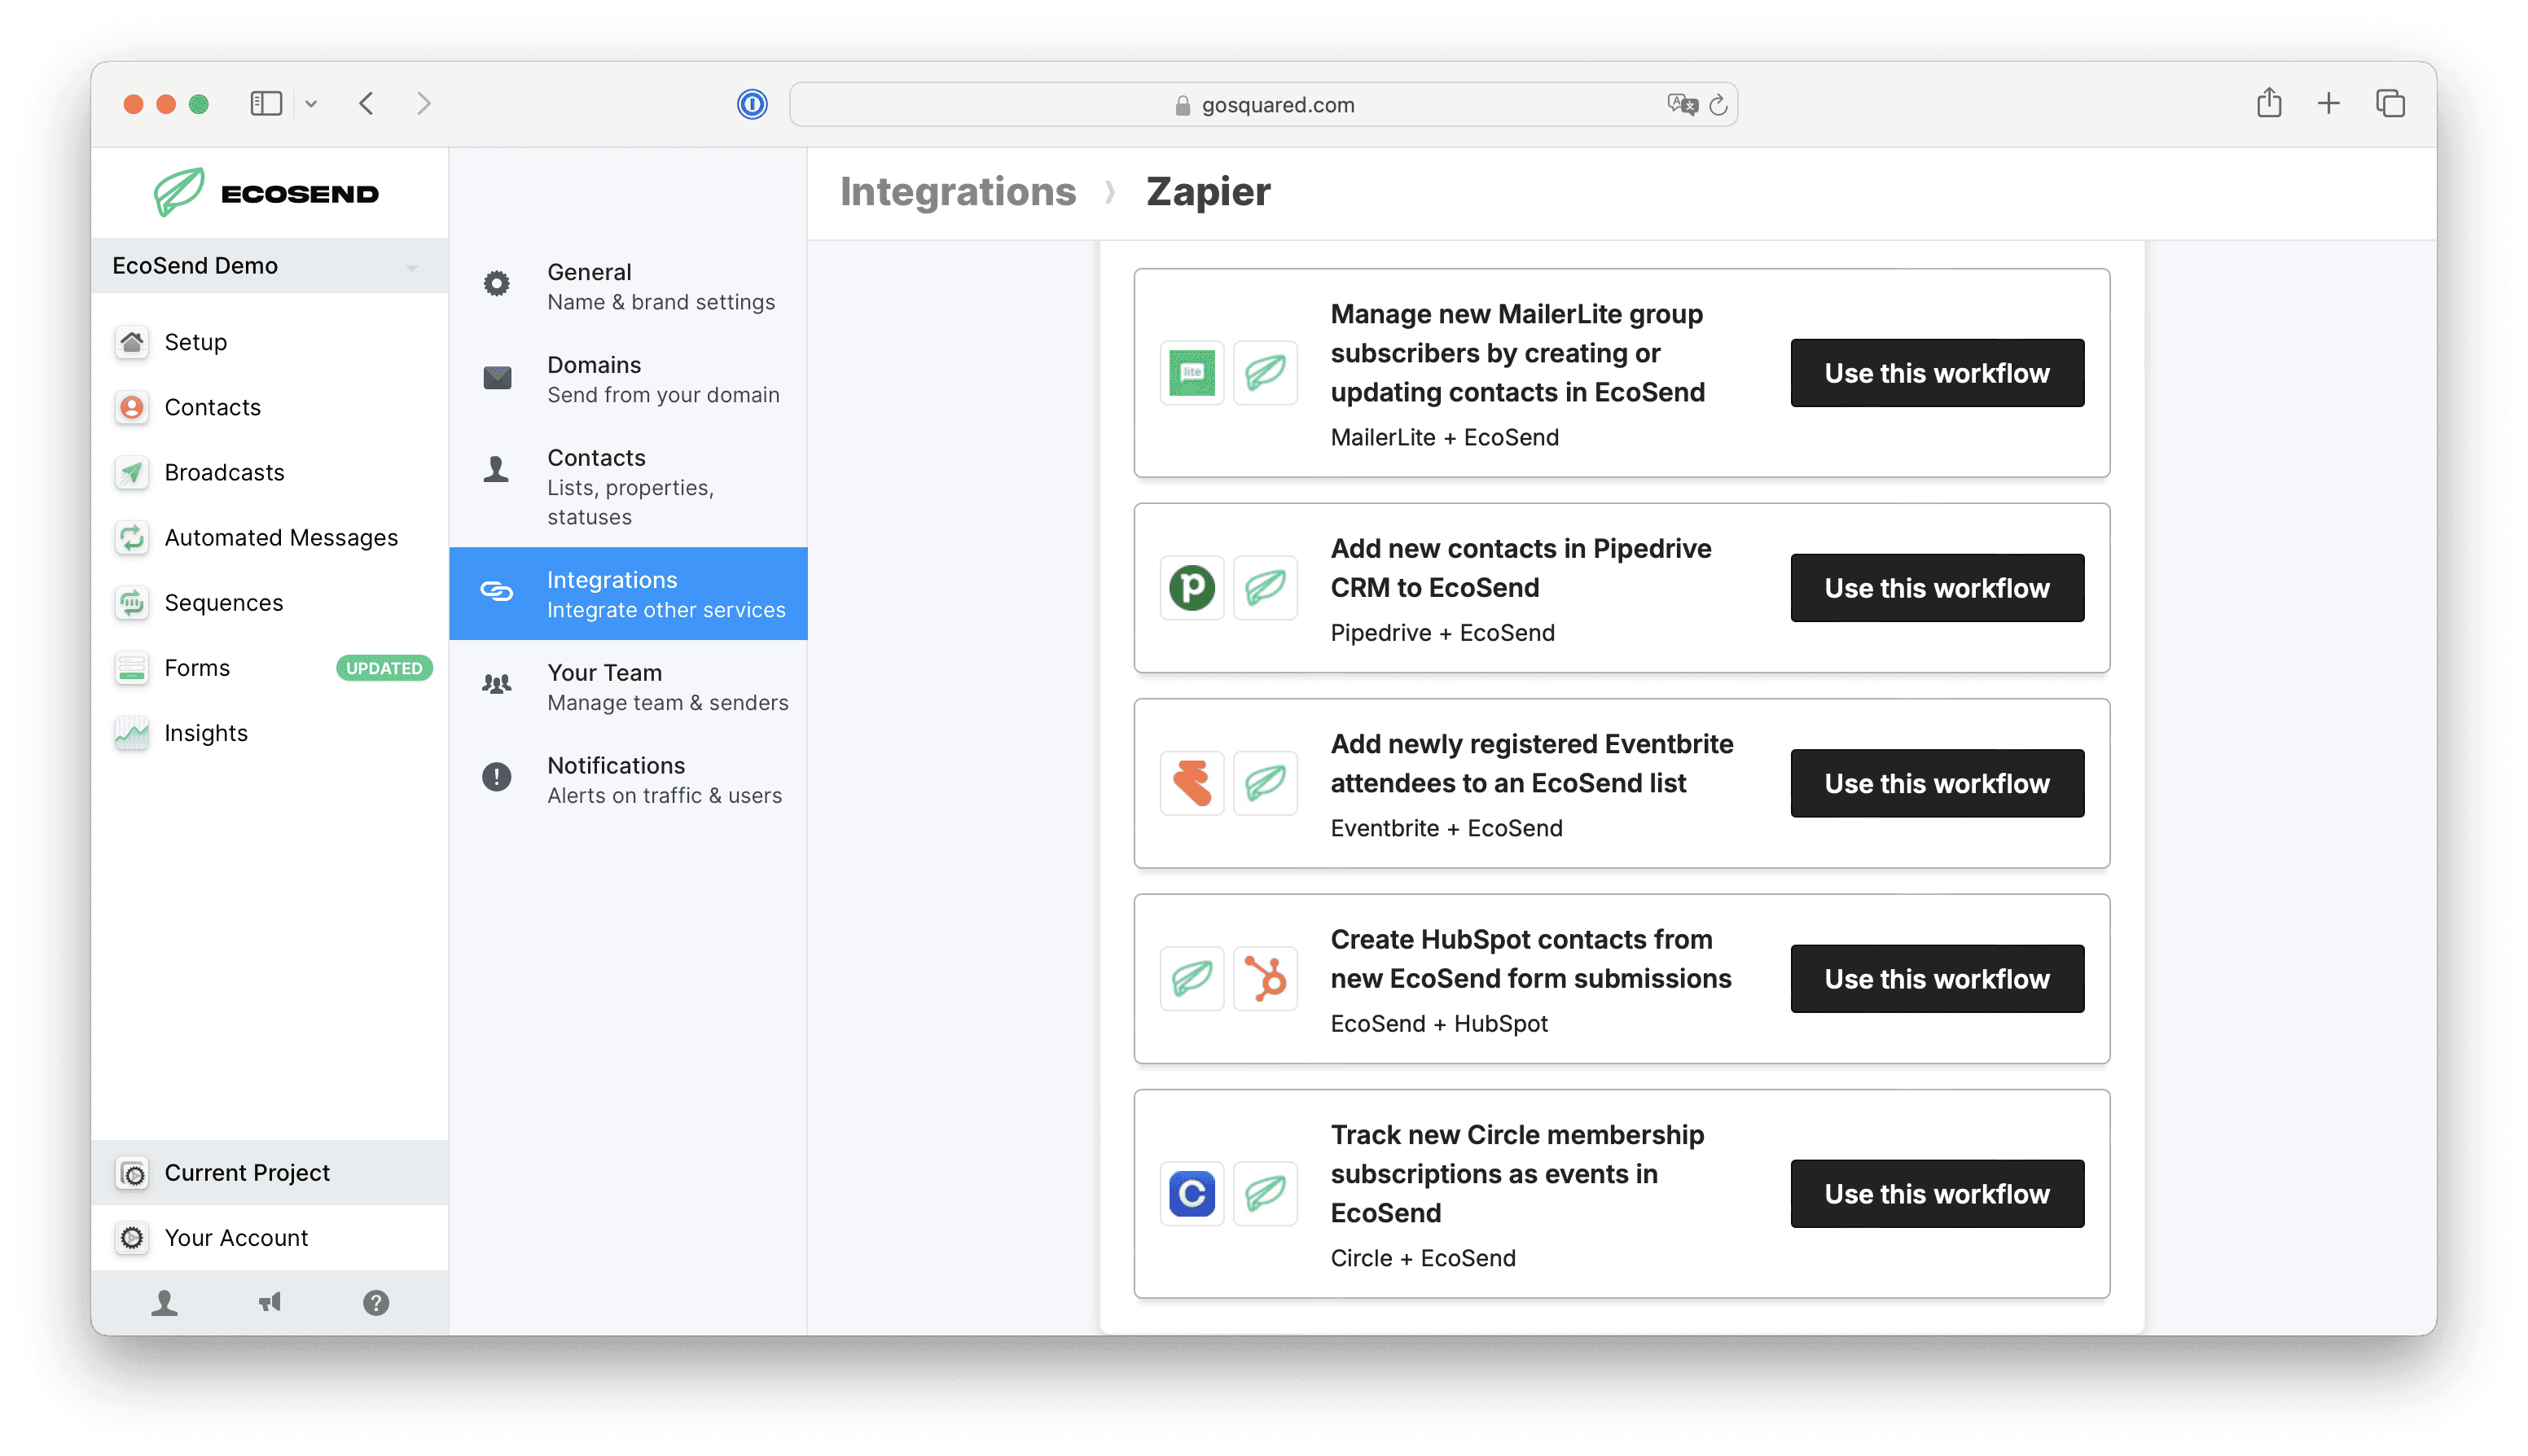The image size is (2528, 1456).
Task: Click the UPDATED badge next to Forms
Action: (x=384, y=668)
